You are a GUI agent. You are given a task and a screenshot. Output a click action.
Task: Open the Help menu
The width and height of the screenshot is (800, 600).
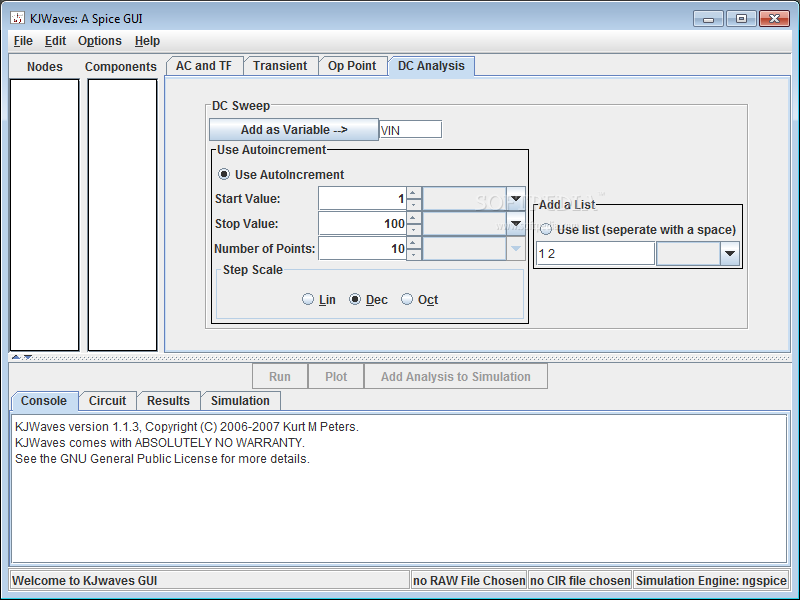click(x=147, y=41)
